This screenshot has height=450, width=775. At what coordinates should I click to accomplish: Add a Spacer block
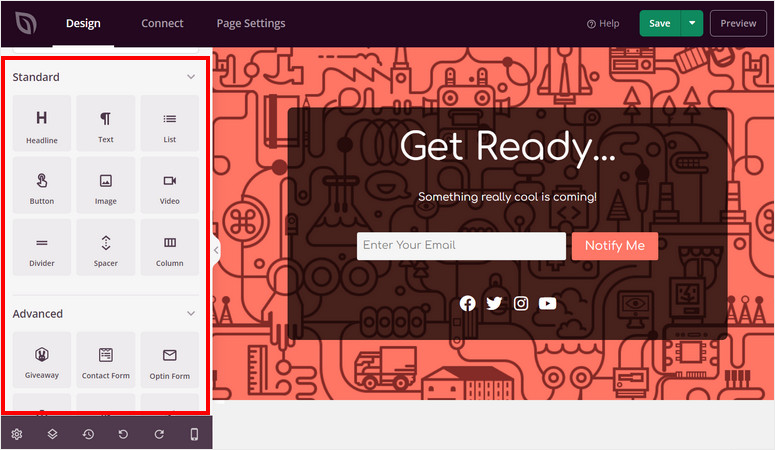tap(106, 247)
